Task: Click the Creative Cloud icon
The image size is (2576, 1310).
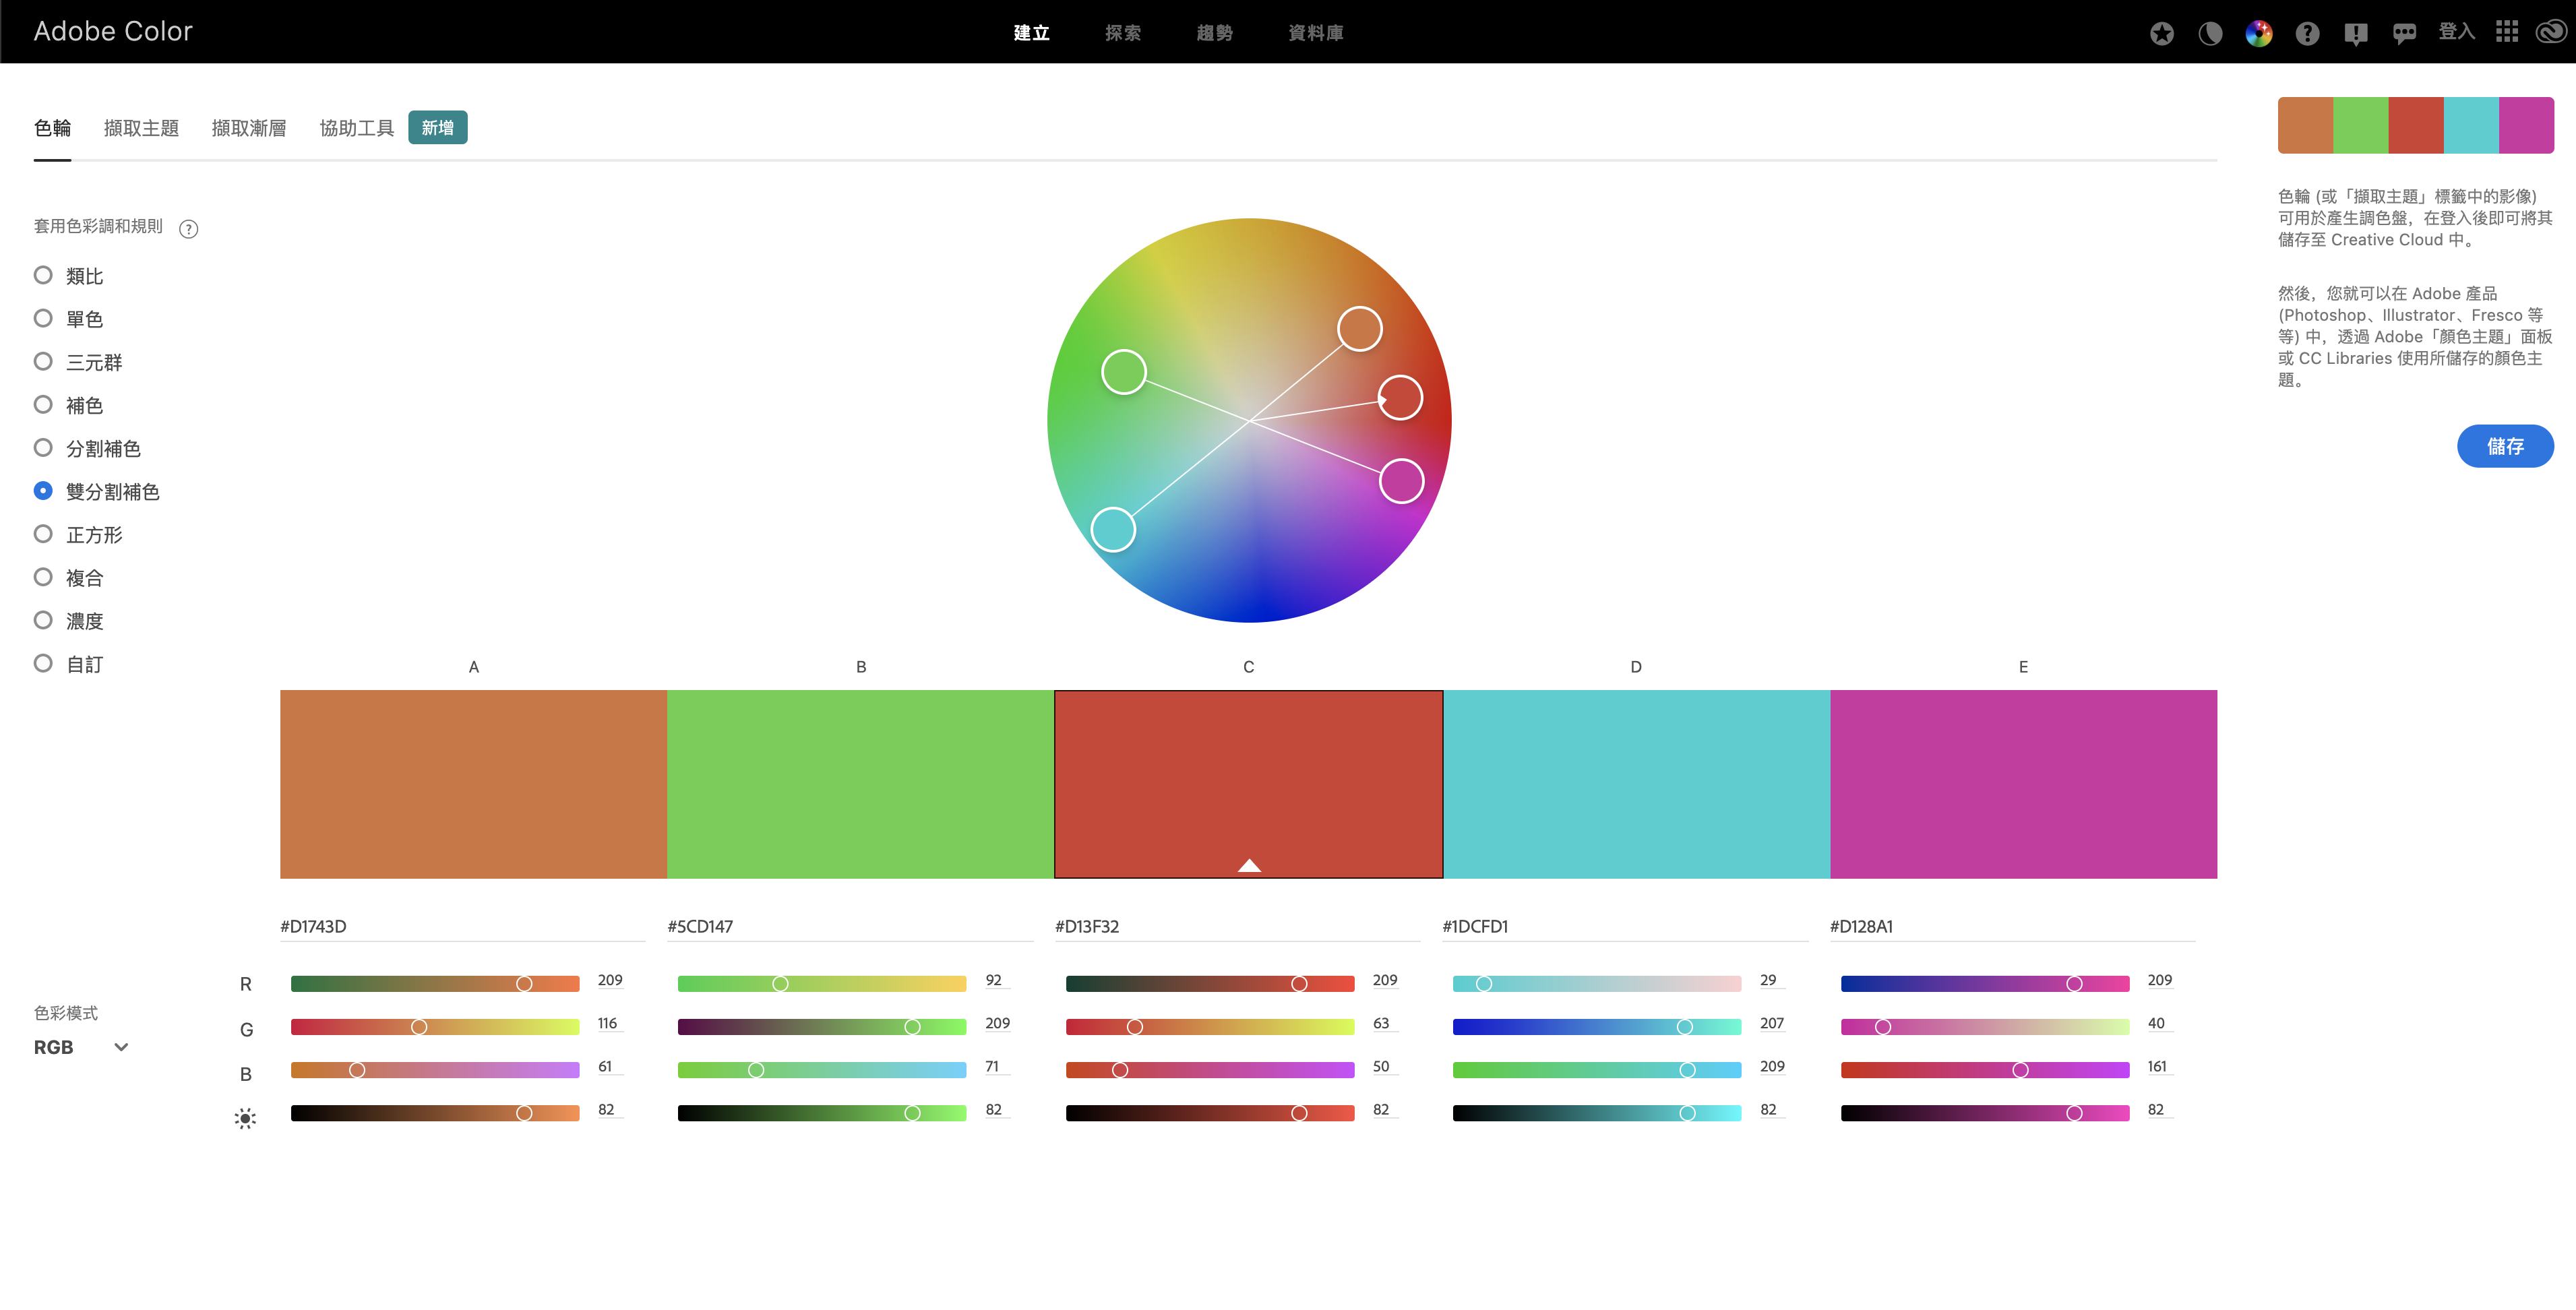Action: tap(2551, 32)
